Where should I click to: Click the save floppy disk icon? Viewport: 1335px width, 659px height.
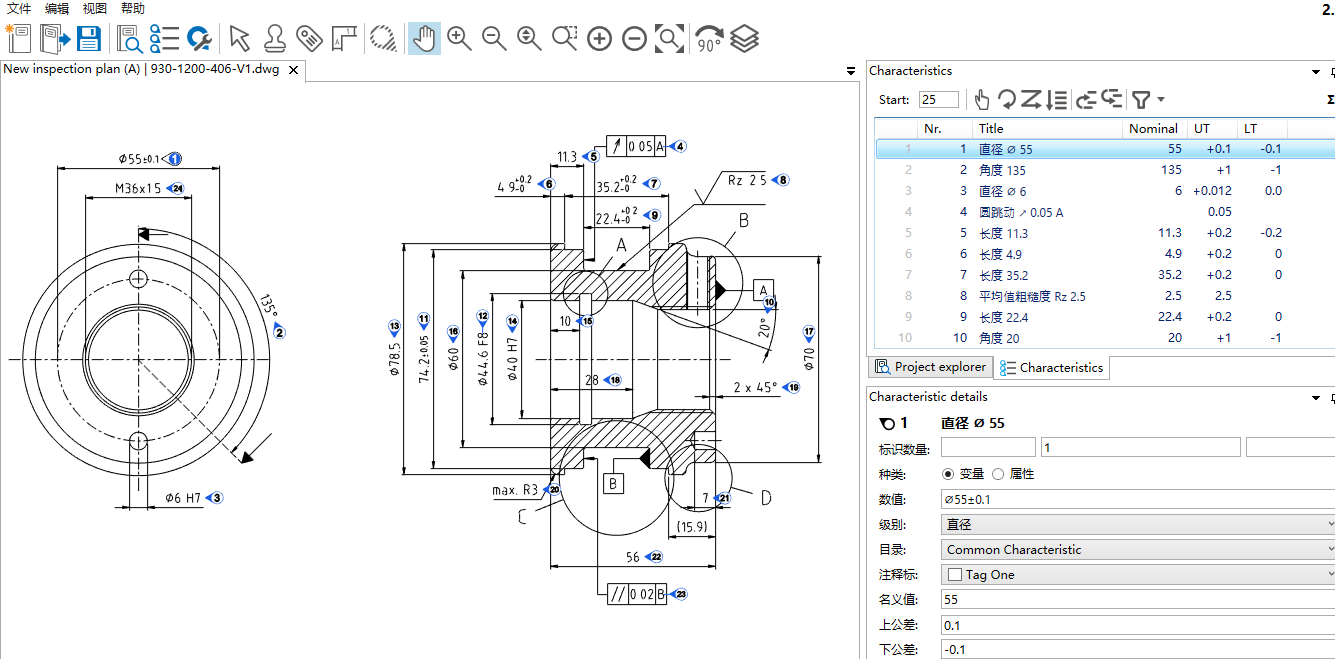tap(89, 39)
